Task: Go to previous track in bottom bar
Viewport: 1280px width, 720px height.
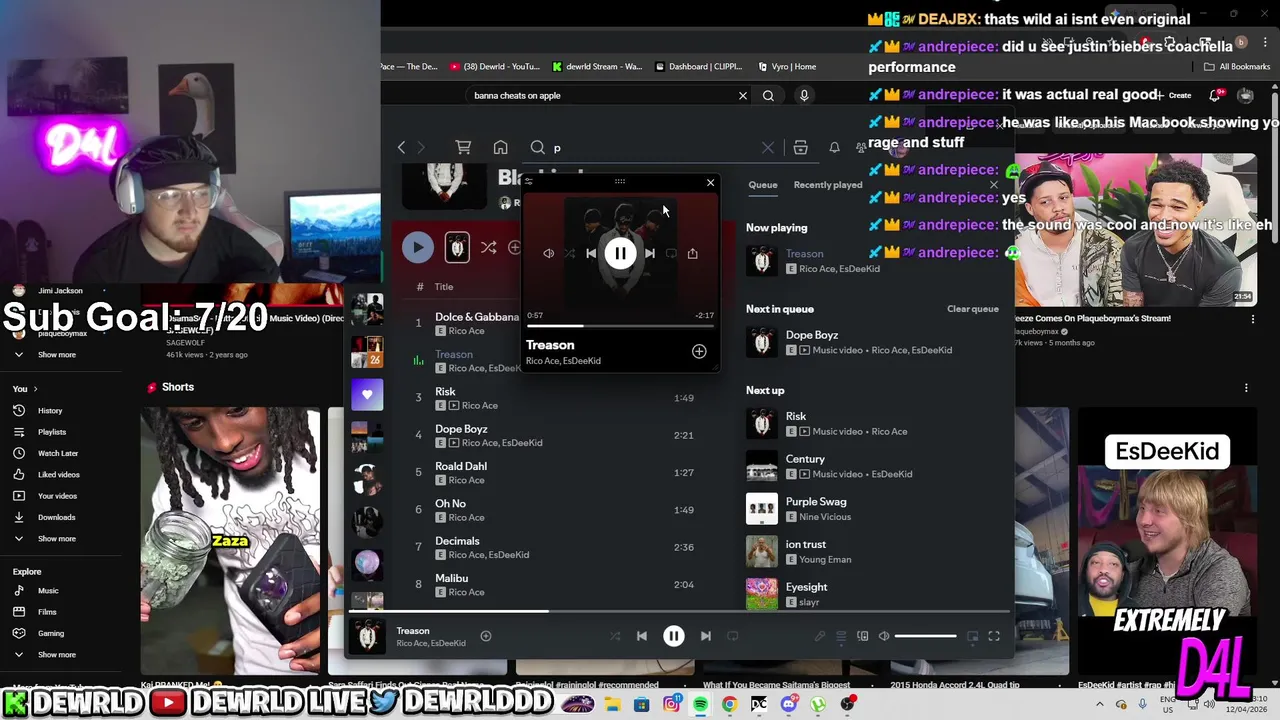Action: click(x=642, y=636)
